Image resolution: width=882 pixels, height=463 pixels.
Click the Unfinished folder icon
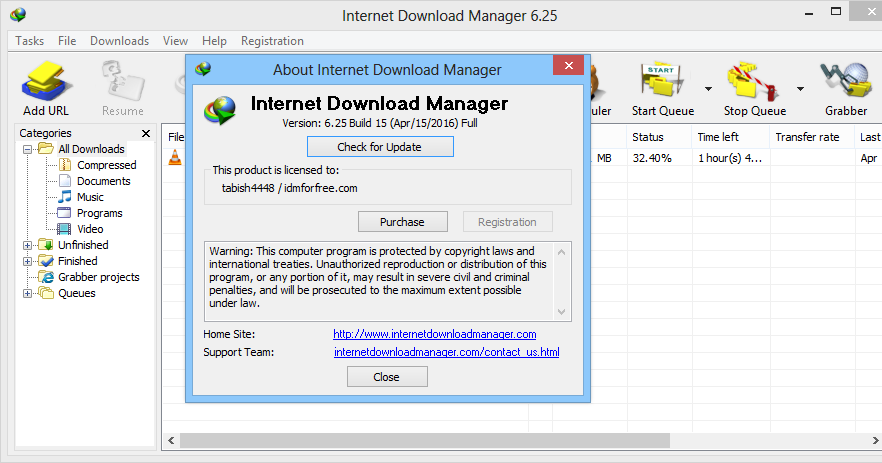pos(46,245)
